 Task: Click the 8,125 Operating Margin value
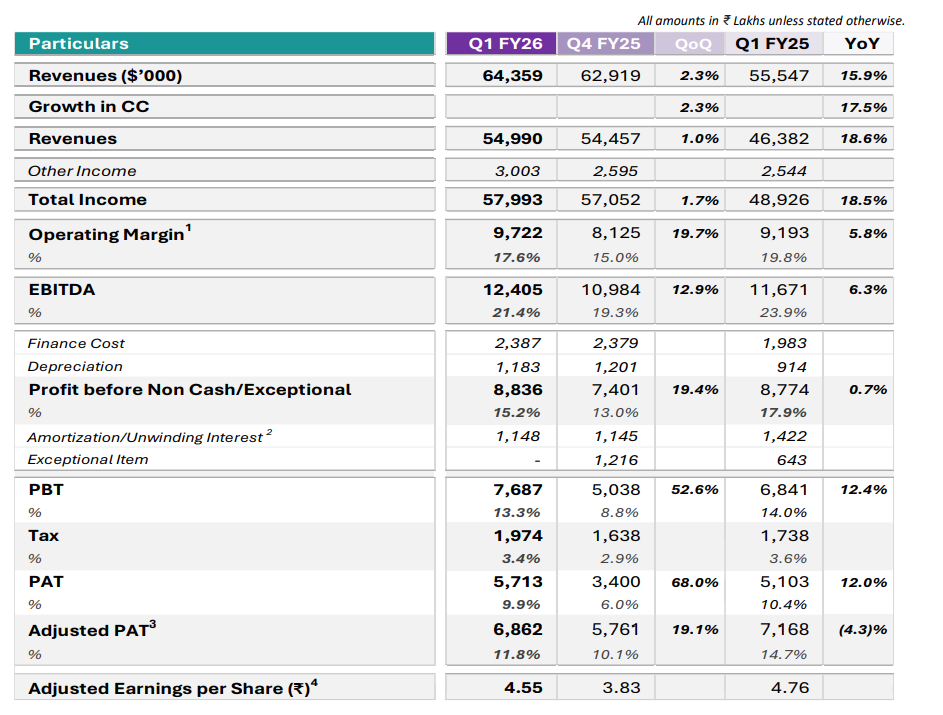tap(616, 233)
